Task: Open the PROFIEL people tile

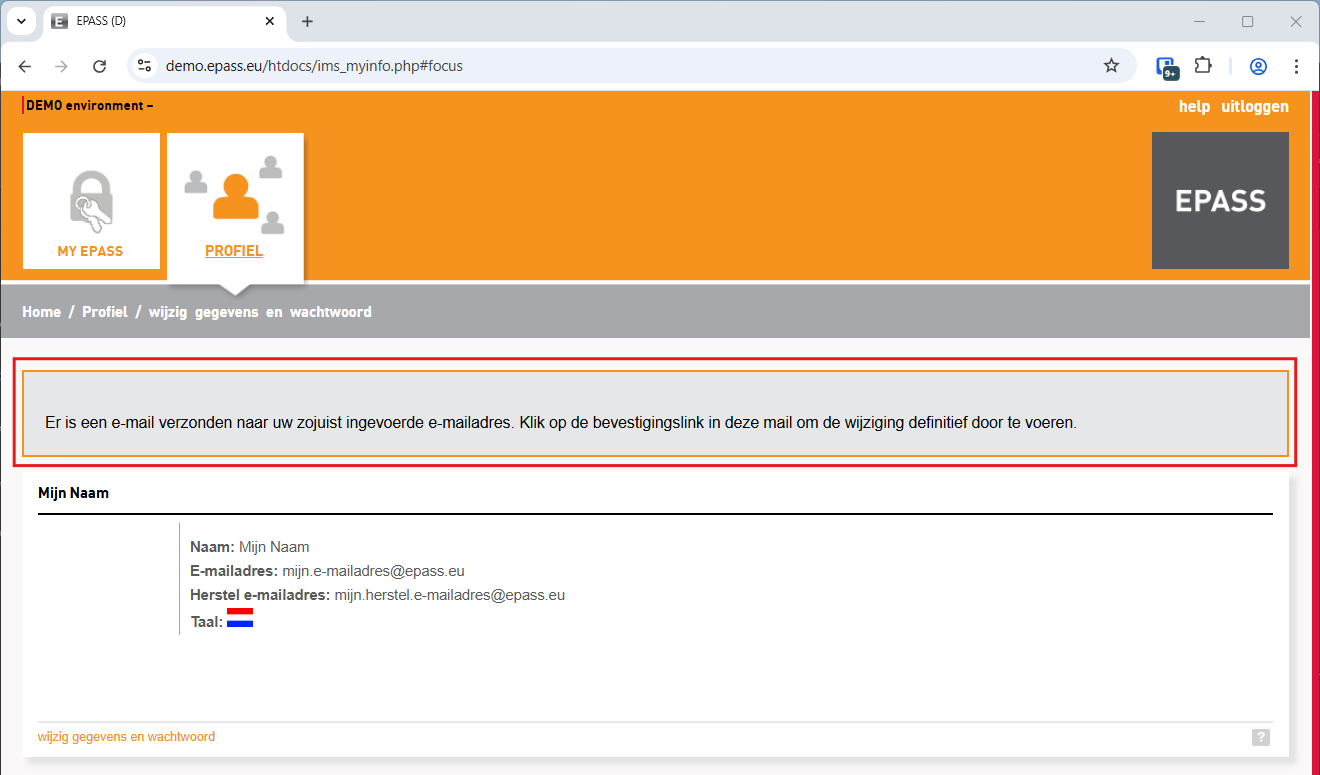Action: pyautogui.click(x=235, y=207)
